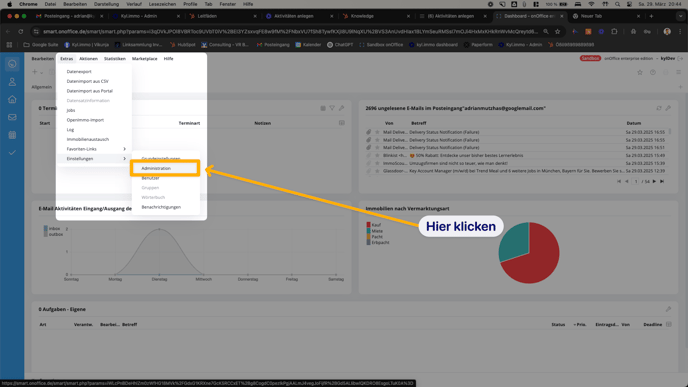Star the Blinkist e-mail
The width and height of the screenshot is (688, 387).
click(377, 155)
